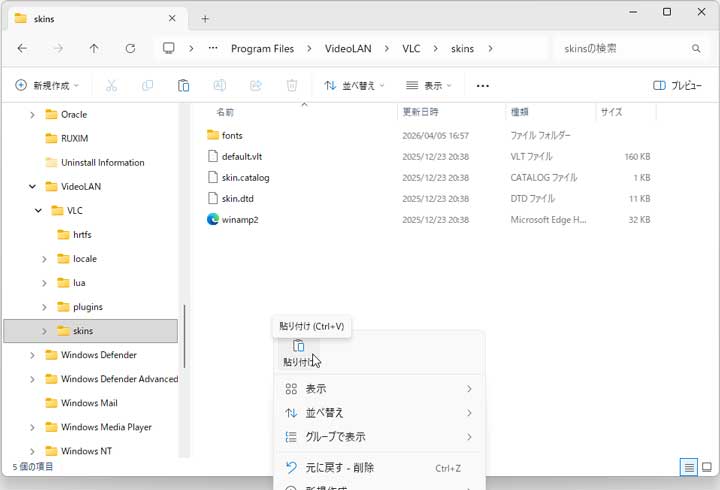Click VideoLAN in the breadcrumb
This screenshot has width=720, height=490.
348,48
